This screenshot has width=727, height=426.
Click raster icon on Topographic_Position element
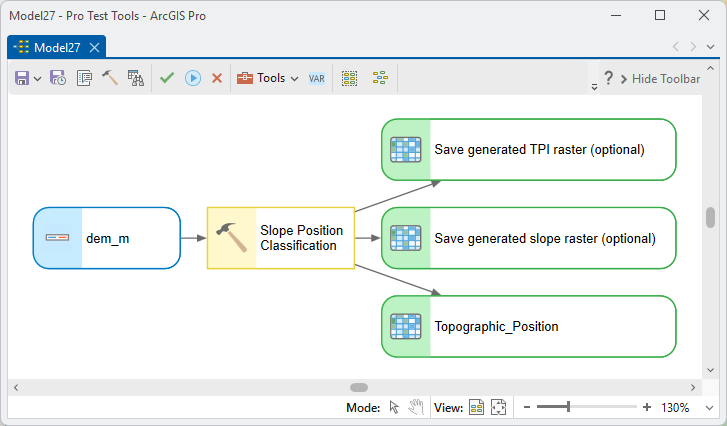pyautogui.click(x=406, y=326)
